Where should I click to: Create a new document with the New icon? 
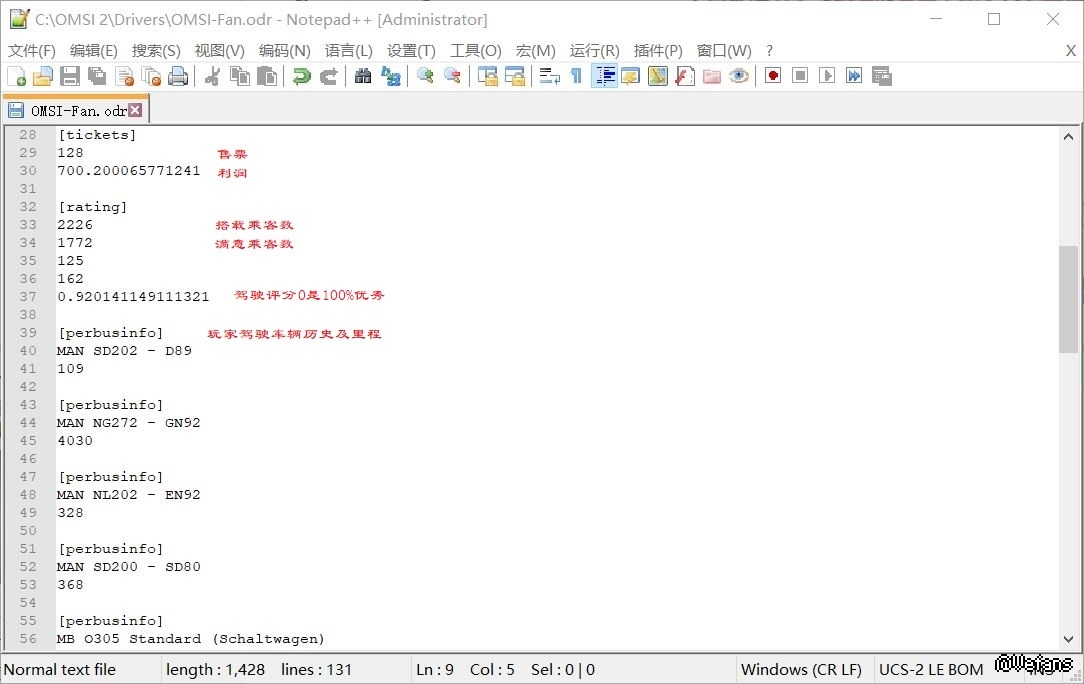[16, 76]
